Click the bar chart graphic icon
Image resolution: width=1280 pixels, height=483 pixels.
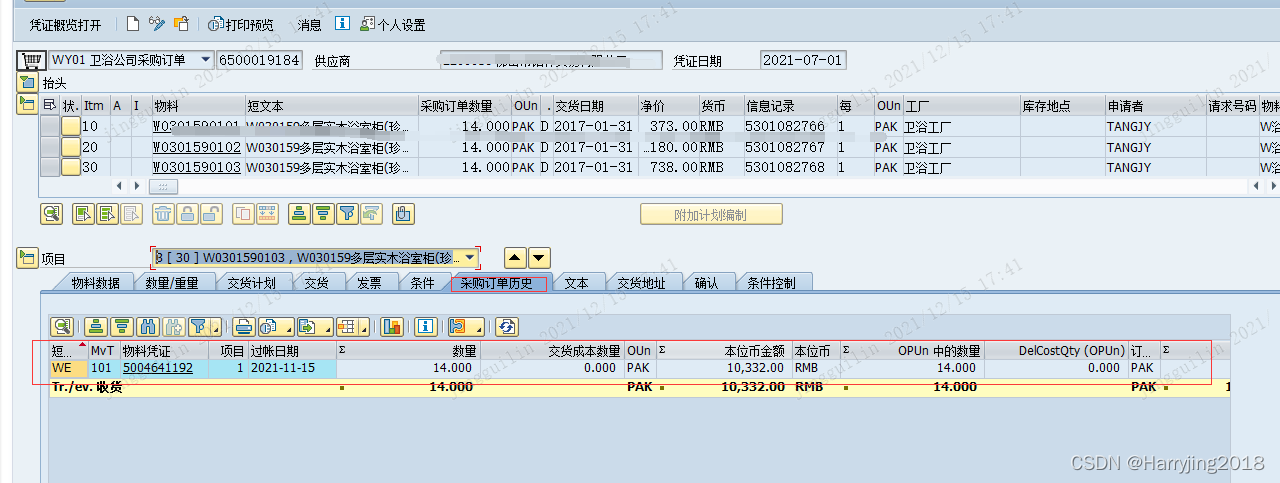coord(392,326)
